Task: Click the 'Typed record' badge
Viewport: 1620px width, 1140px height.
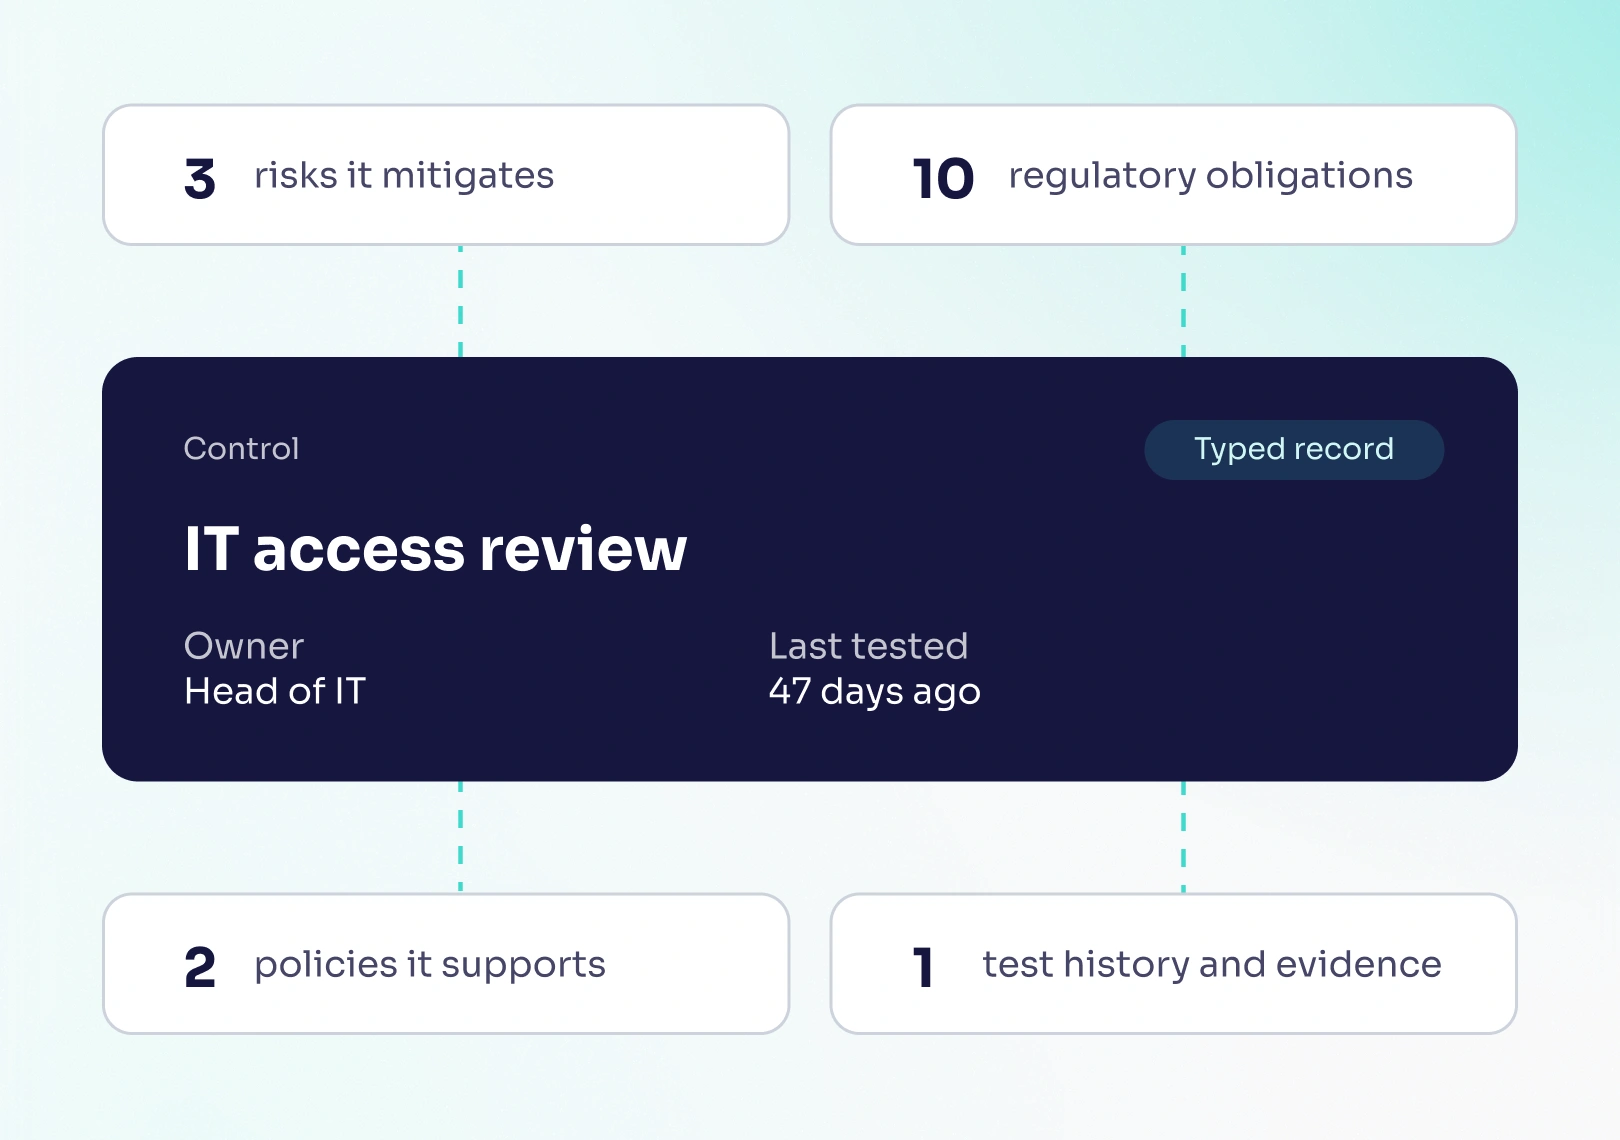Action: pos(1294,449)
